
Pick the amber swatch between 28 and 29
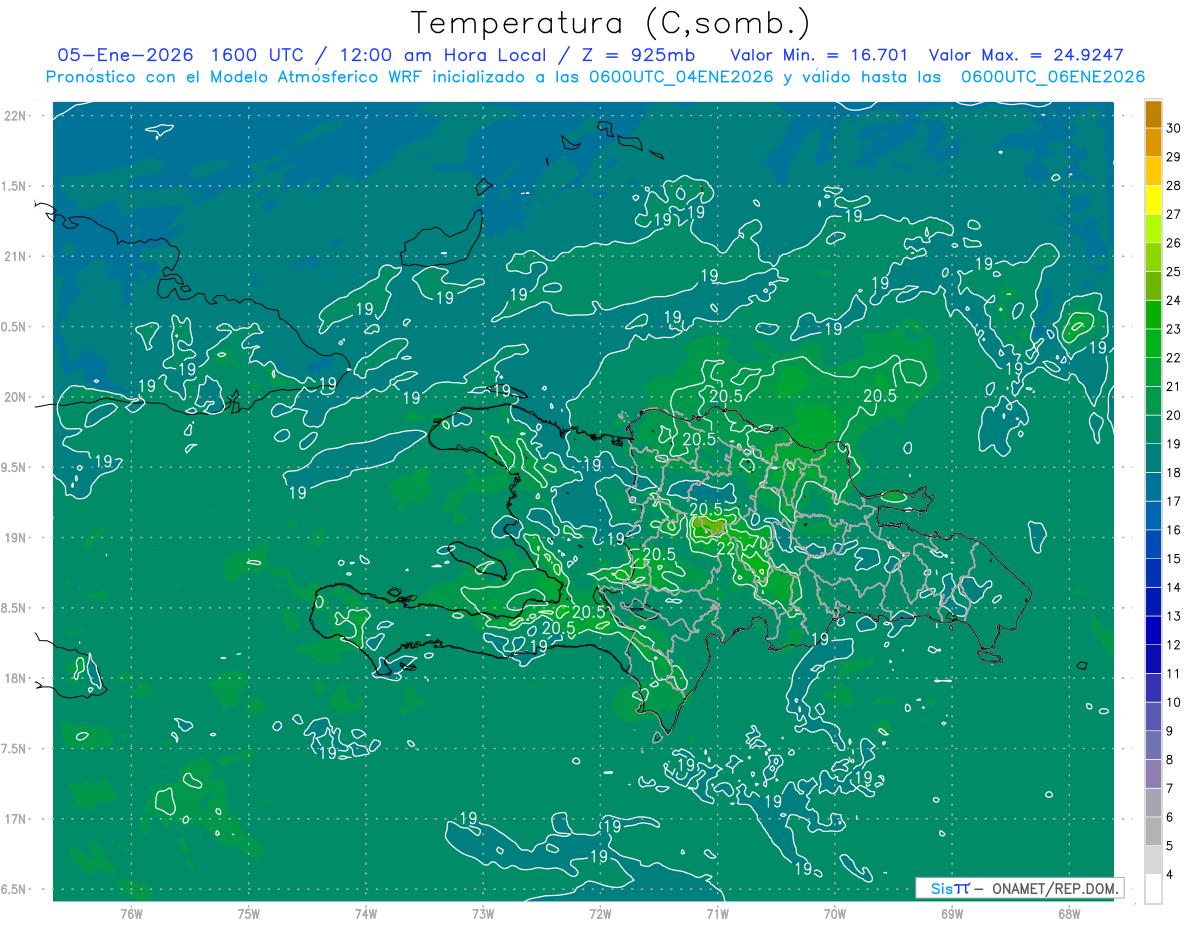pos(1153,172)
